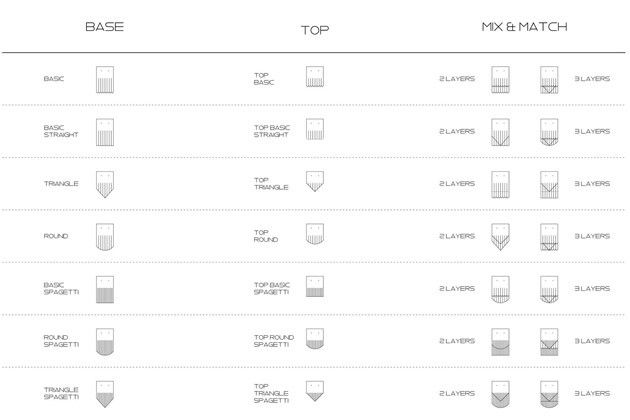Open the 3 layers thumbnail in Triangle row
This screenshot has height=420, width=630.
(x=549, y=184)
